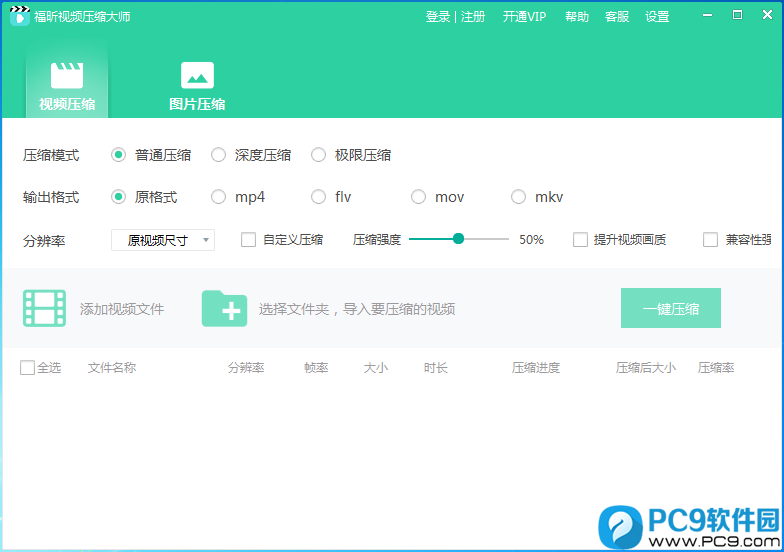The height and width of the screenshot is (552, 784).
Task: Select 深度压缩 compression mode
Action: click(219, 155)
